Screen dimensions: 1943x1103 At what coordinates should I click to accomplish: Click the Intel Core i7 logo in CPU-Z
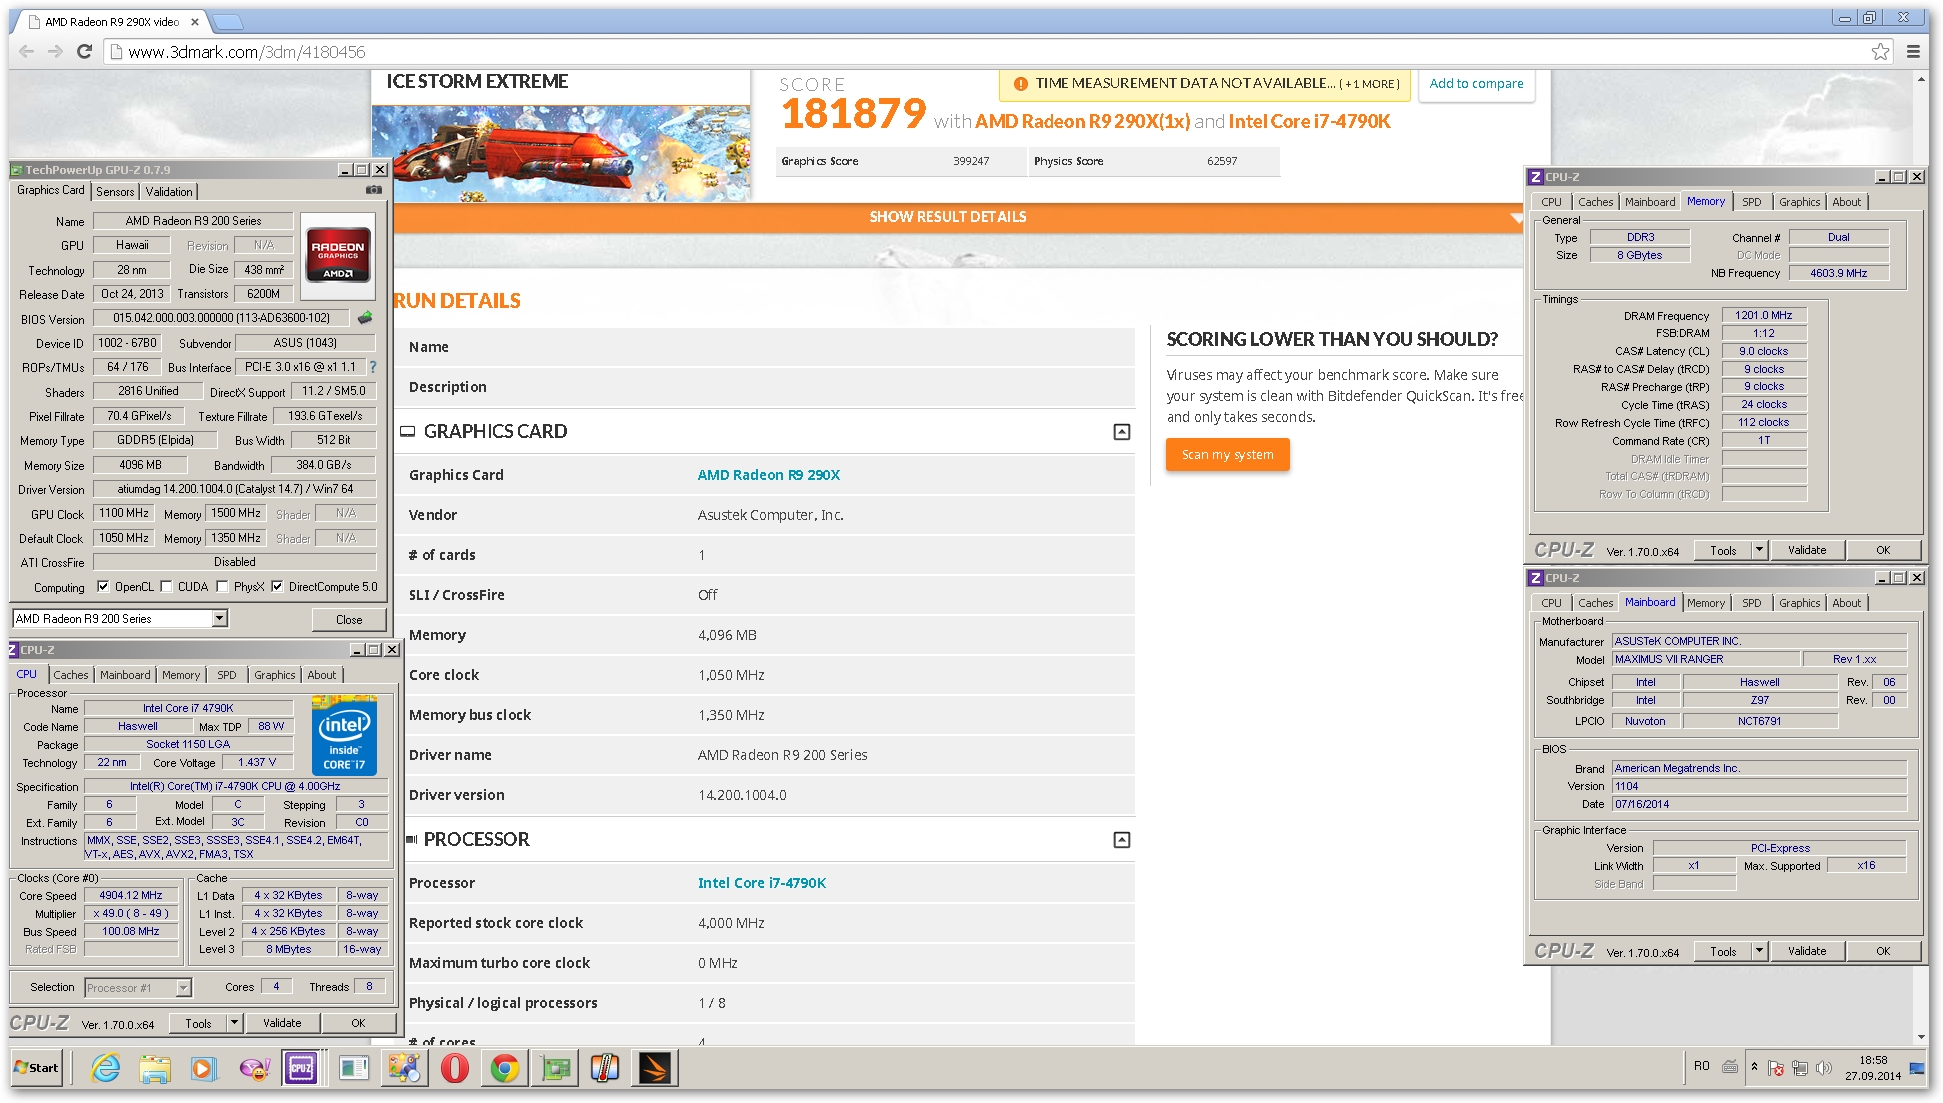pyautogui.click(x=344, y=737)
